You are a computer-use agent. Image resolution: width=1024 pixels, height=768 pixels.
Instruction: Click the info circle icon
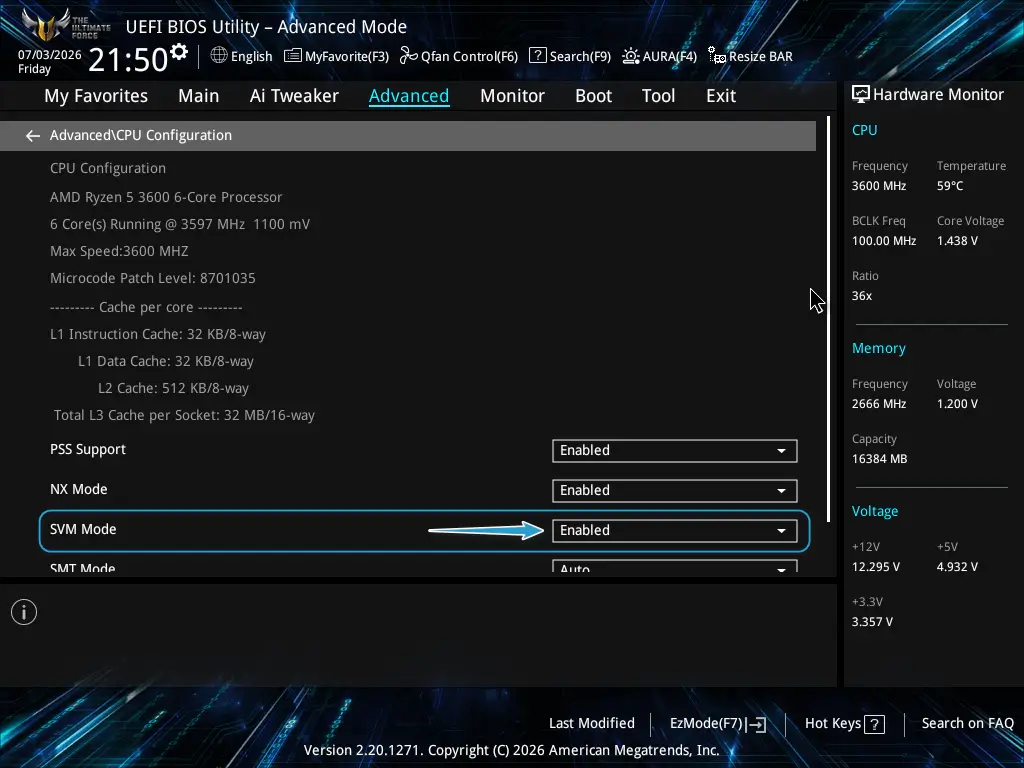(24, 612)
